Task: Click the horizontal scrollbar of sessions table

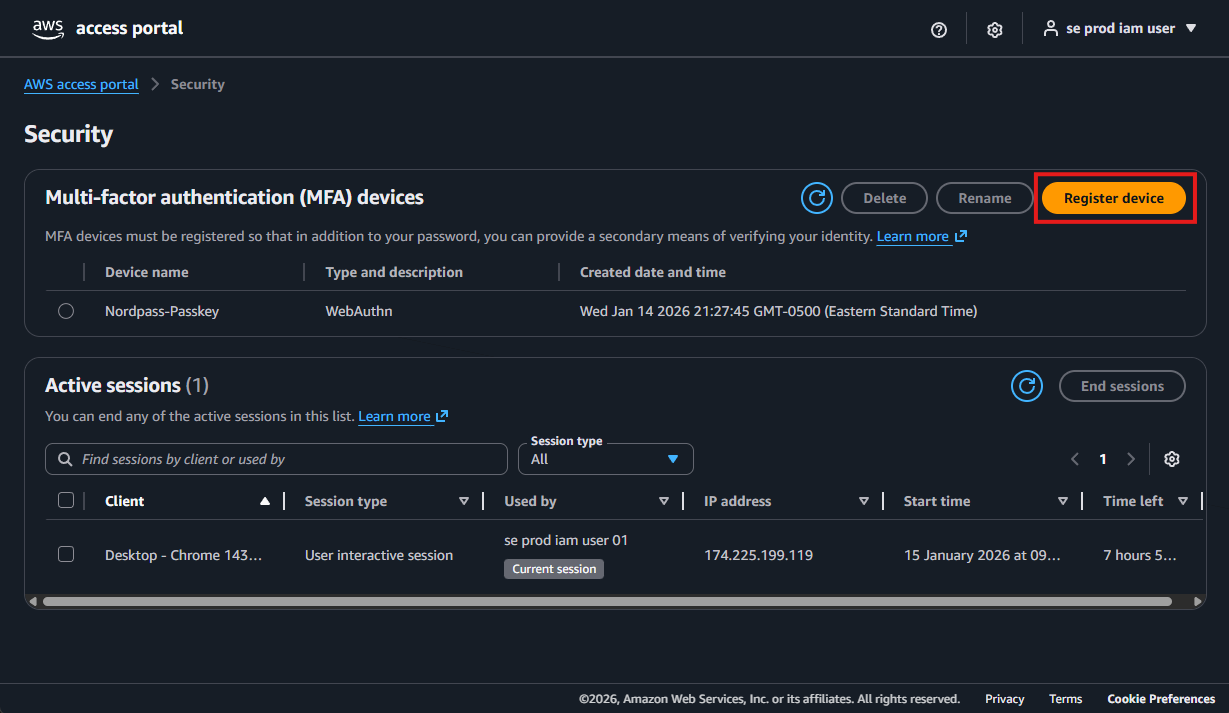Action: pyautogui.click(x=607, y=602)
